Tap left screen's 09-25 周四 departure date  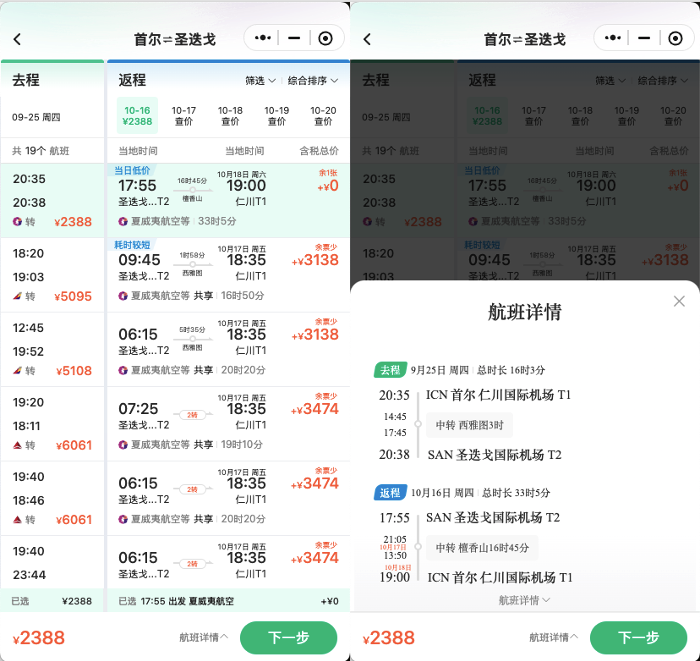pyautogui.click(x=36, y=117)
